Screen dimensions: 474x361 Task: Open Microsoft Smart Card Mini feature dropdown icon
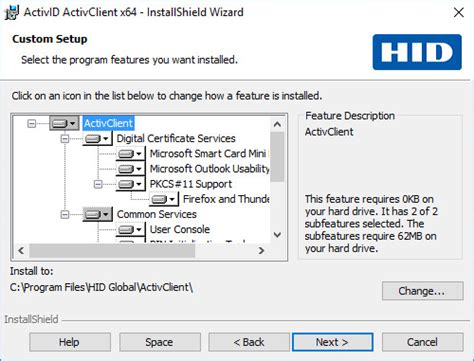[130, 154]
